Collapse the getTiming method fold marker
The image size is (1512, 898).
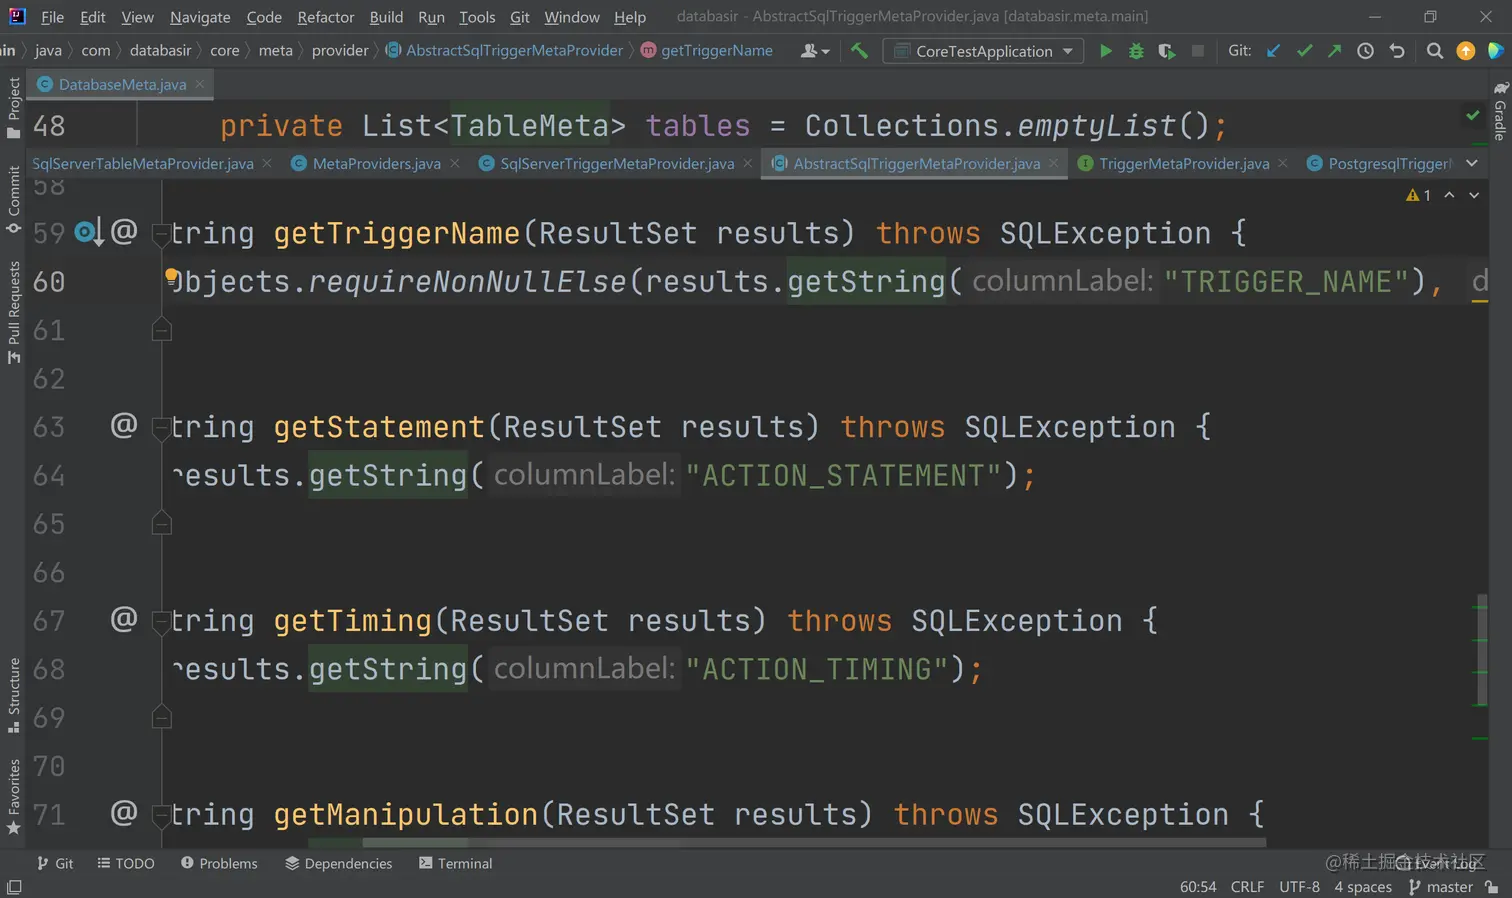pyautogui.click(x=160, y=622)
